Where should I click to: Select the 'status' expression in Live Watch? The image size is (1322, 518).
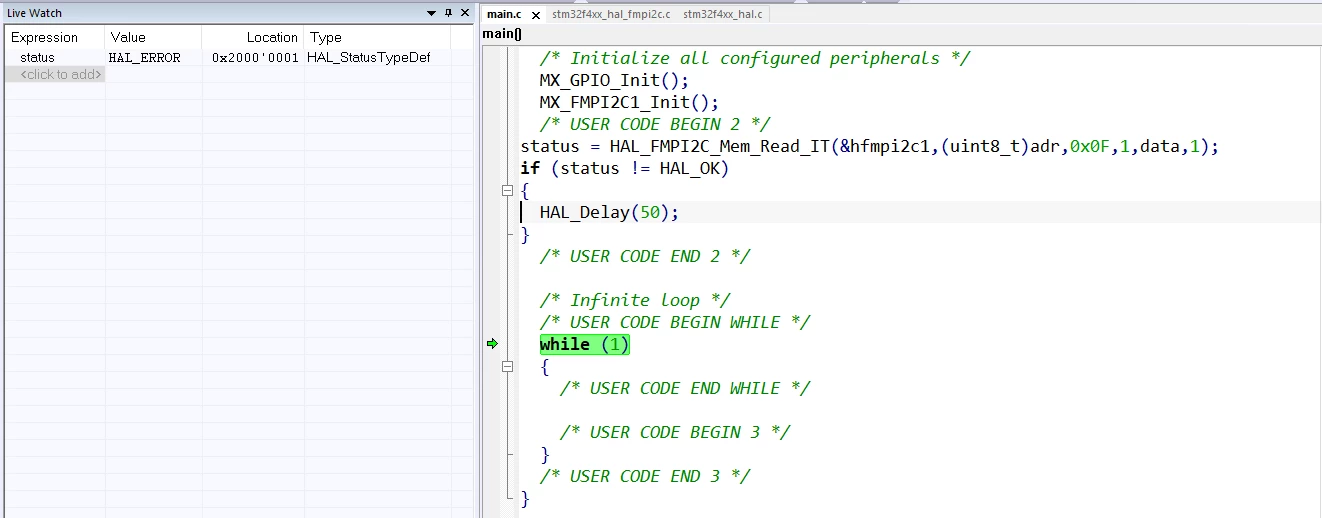pyautogui.click(x=37, y=58)
